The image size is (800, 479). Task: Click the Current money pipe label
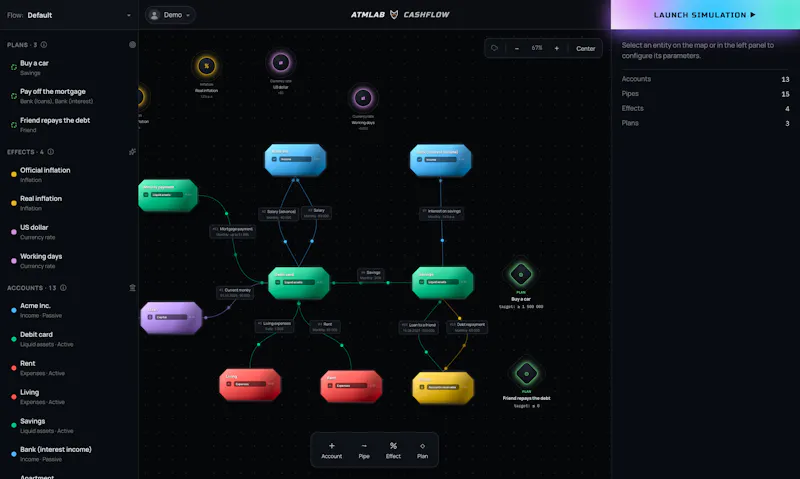(235, 292)
